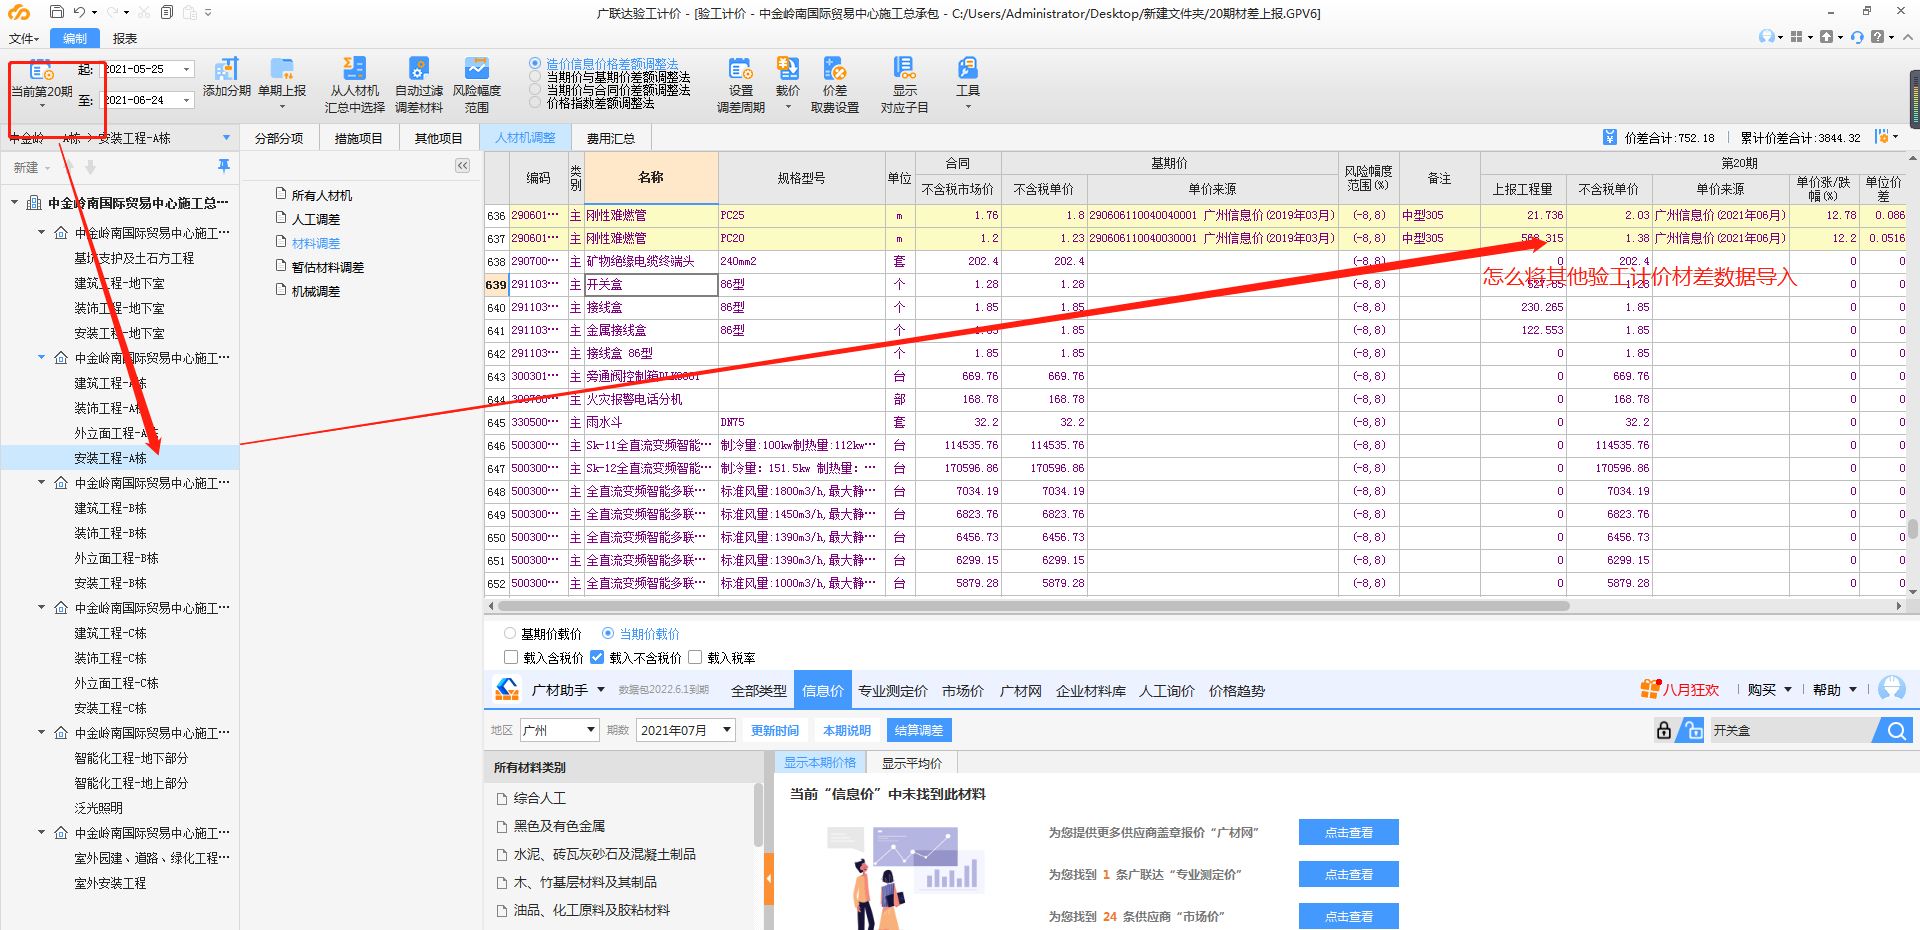Open the 广材助手 dropdown arrow
Image resolution: width=1920 pixels, height=930 pixels.
click(601, 689)
